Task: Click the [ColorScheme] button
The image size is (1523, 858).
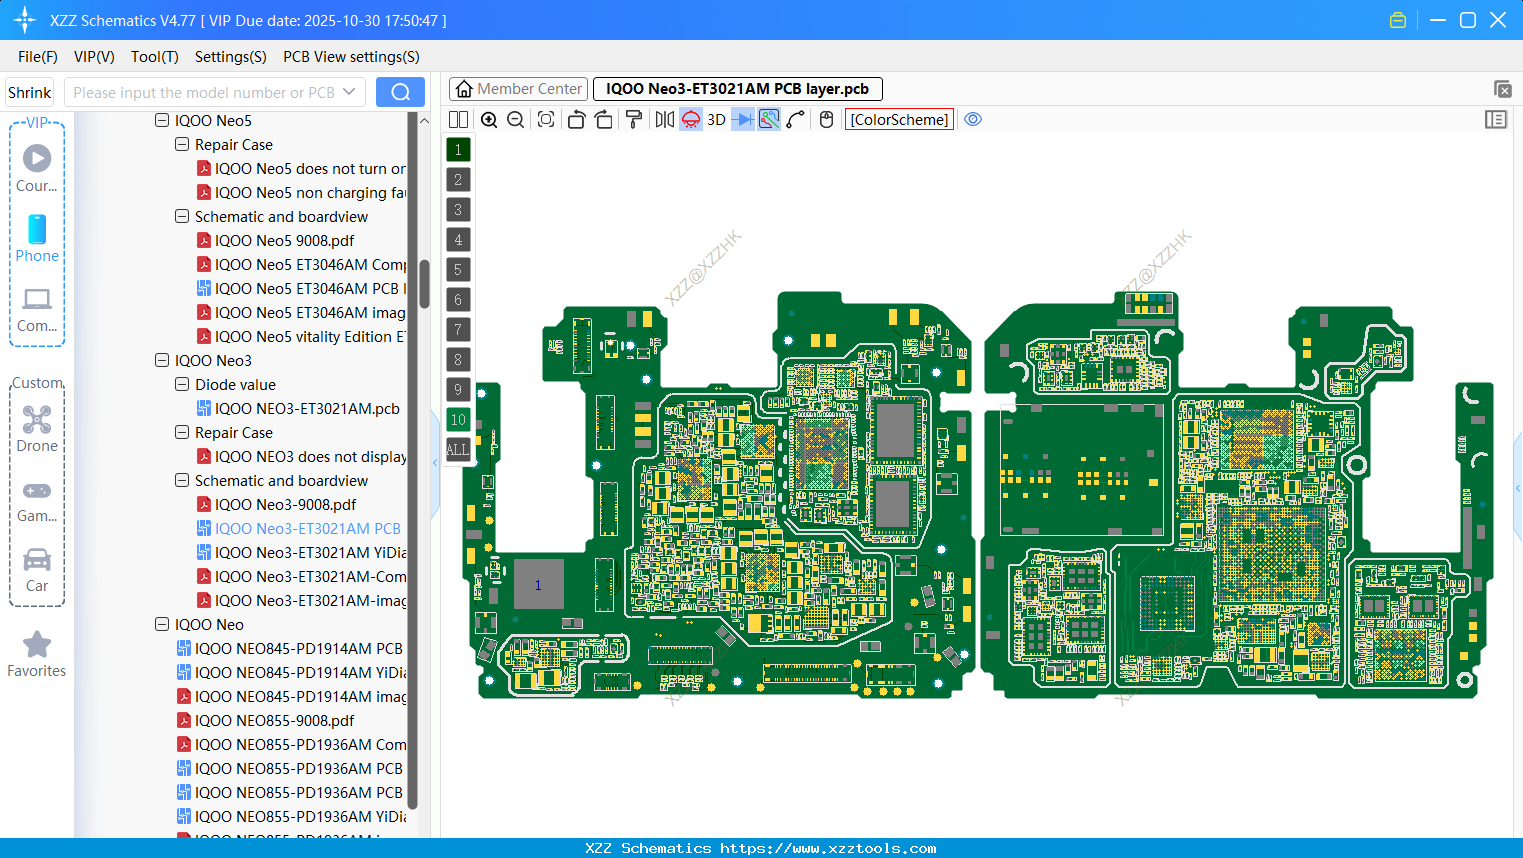Action: click(898, 119)
